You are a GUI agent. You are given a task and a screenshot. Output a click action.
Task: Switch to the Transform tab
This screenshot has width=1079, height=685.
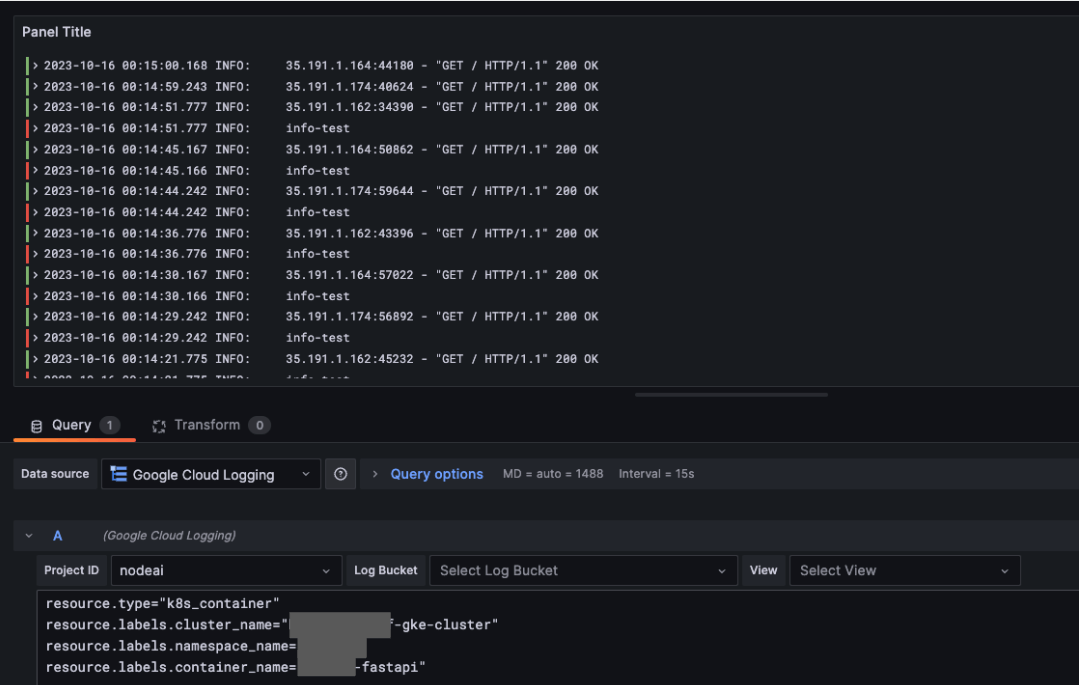(x=211, y=425)
